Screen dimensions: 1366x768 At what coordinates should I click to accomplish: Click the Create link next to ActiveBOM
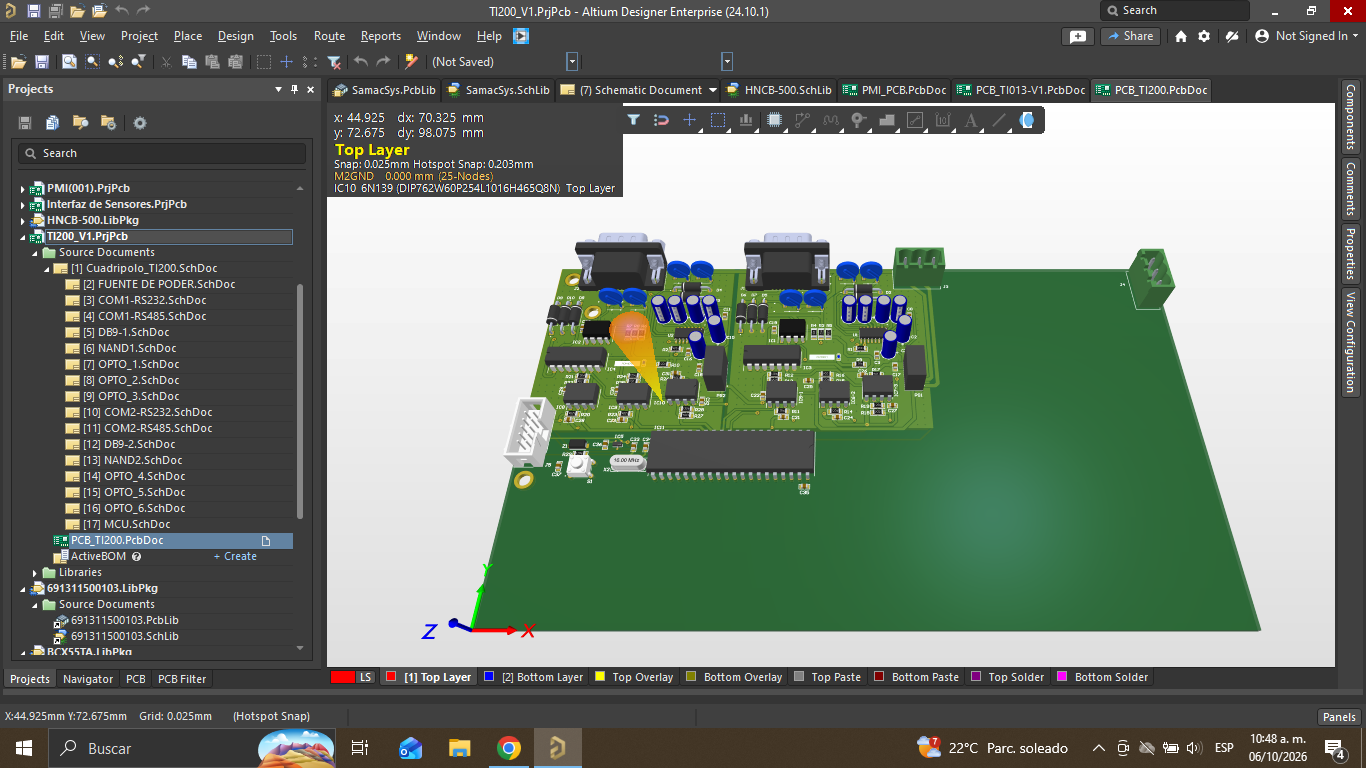(235, 556)
